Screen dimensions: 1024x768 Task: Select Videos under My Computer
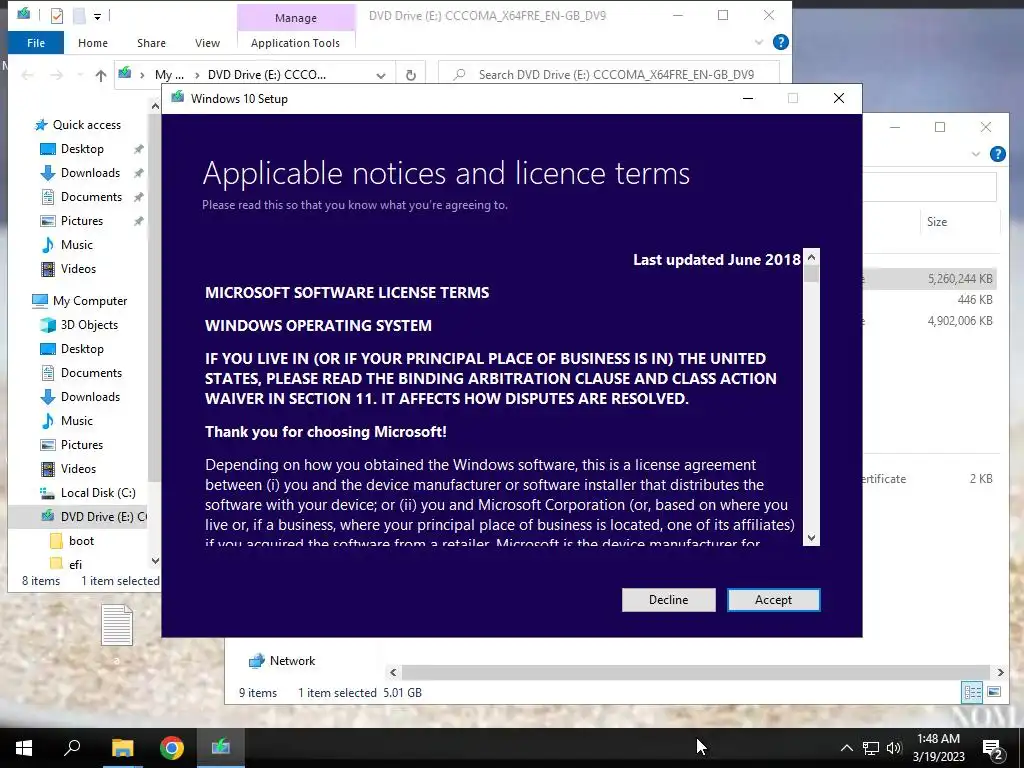[78, 469]
